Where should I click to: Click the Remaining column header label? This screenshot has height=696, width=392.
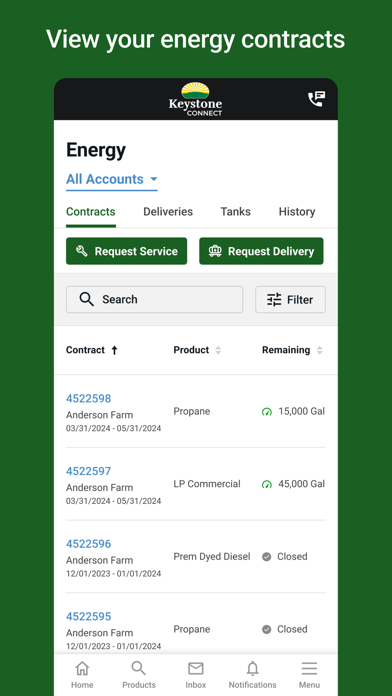pos(286,350)
